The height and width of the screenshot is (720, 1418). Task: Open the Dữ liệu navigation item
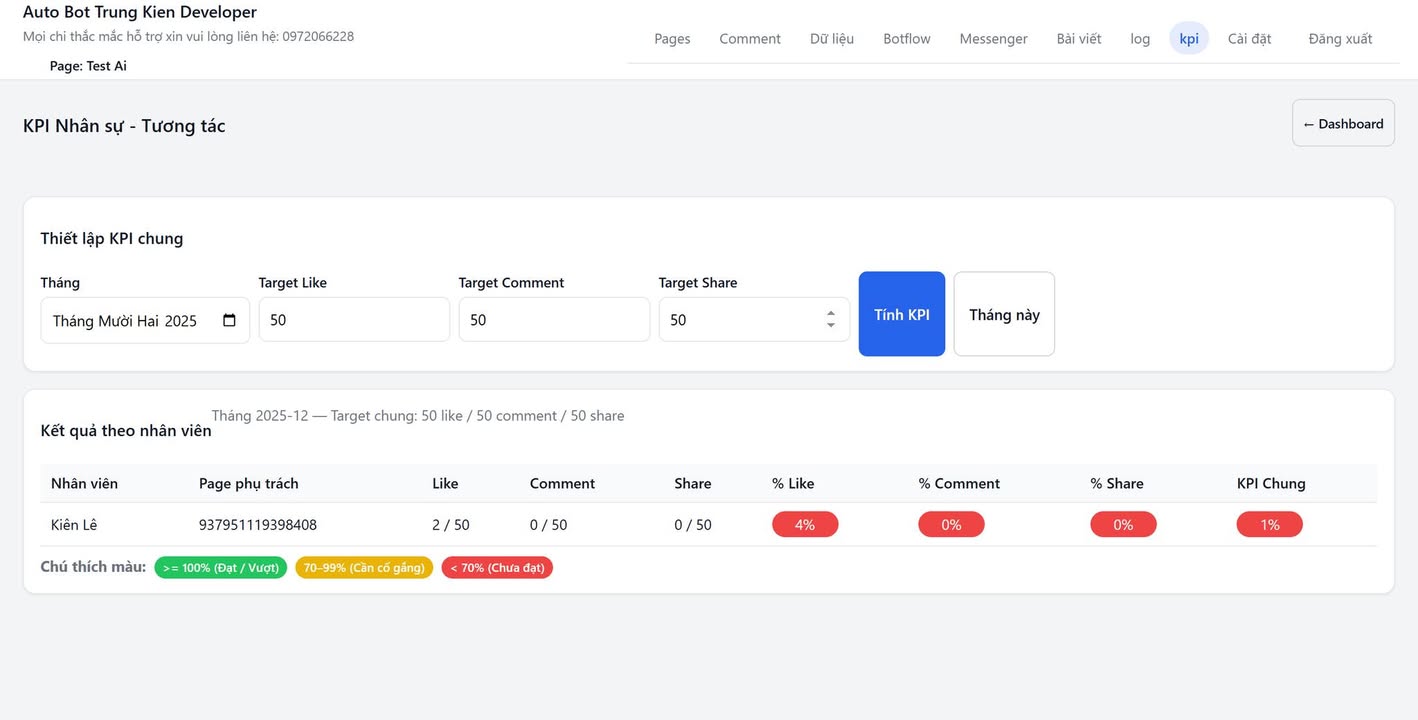[x=831, y=39]
